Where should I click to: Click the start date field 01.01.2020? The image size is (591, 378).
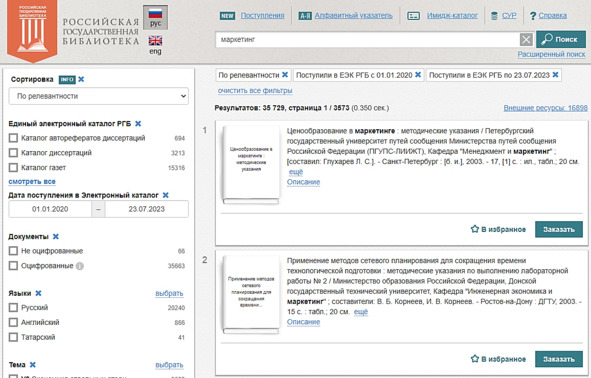point(50,209)
